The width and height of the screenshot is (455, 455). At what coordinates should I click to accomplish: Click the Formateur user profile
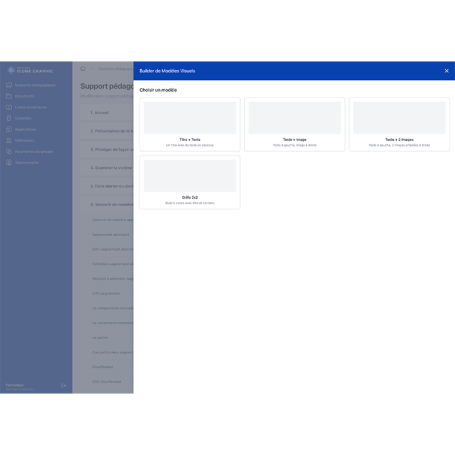20,387
